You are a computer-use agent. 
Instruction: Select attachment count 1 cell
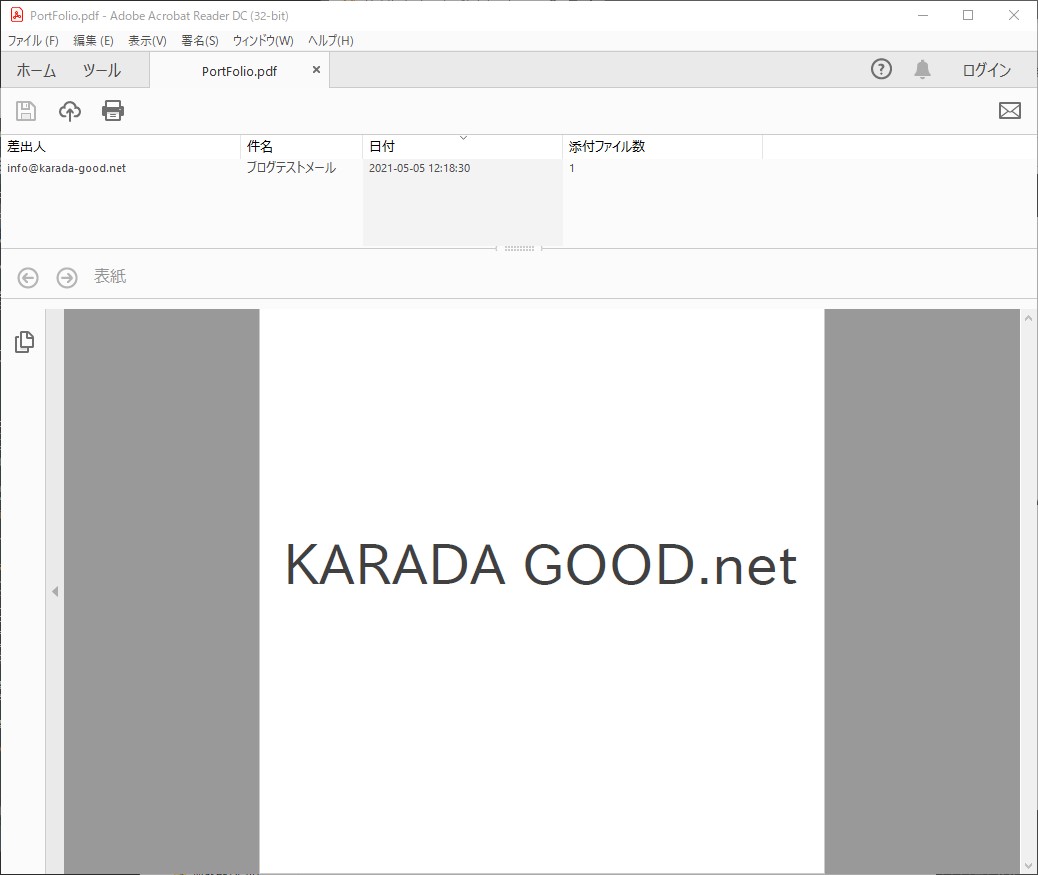point(572,168)
